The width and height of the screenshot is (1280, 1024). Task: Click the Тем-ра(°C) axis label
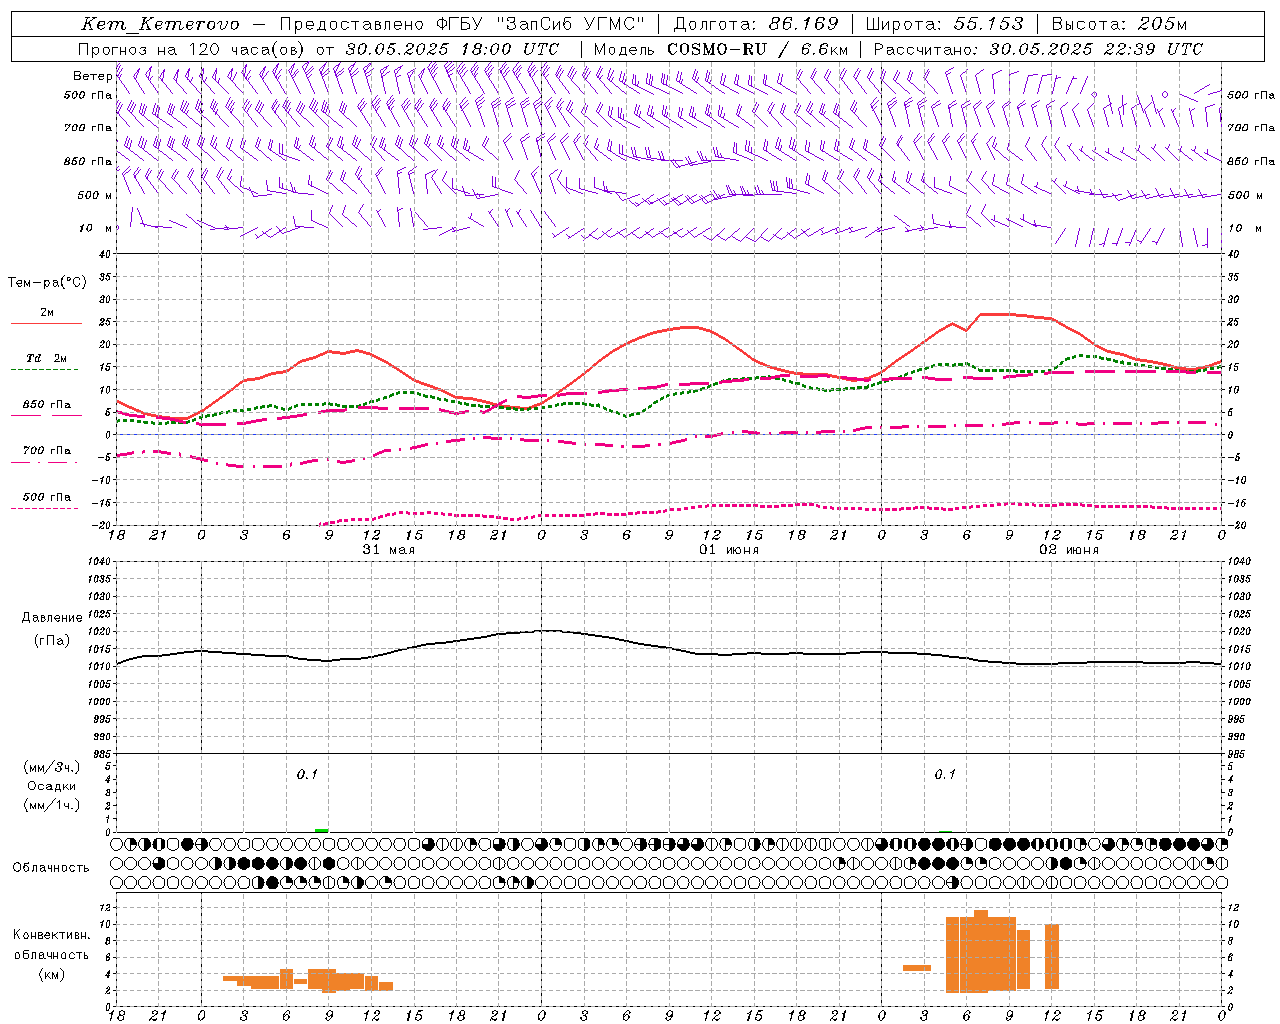pos(47,283)
